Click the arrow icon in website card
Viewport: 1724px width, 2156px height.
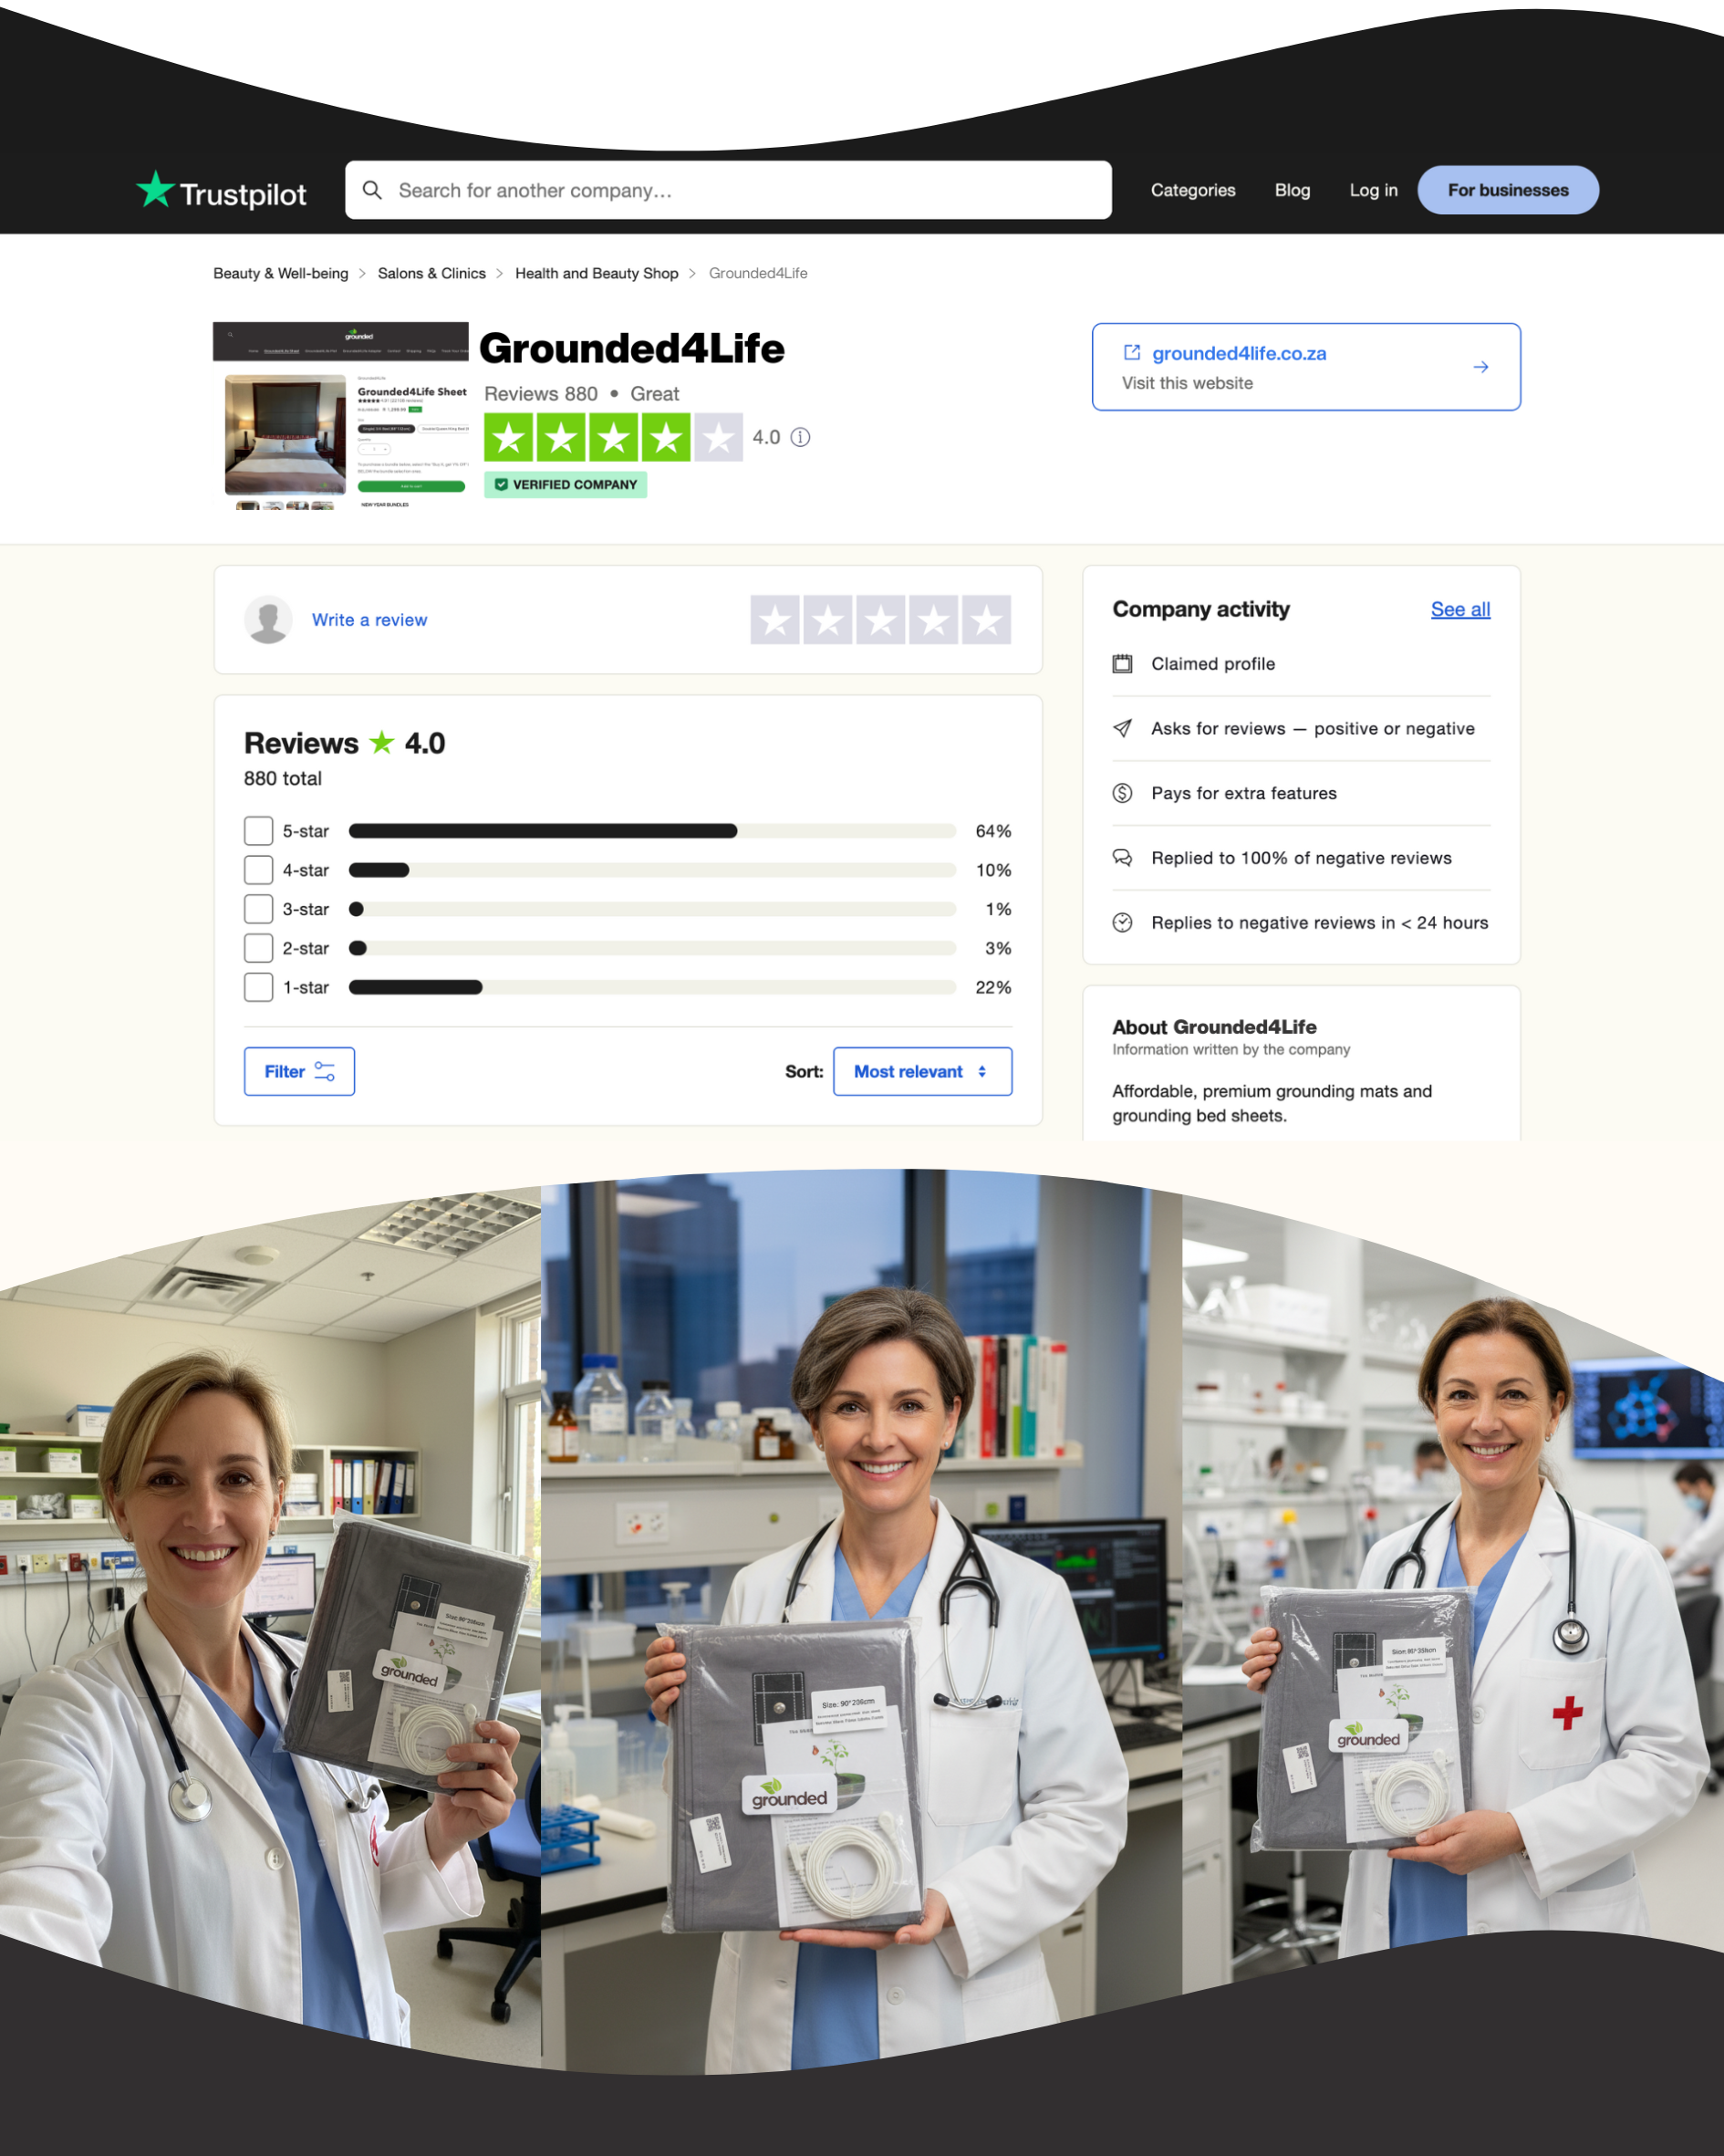tap(1480, 367)
